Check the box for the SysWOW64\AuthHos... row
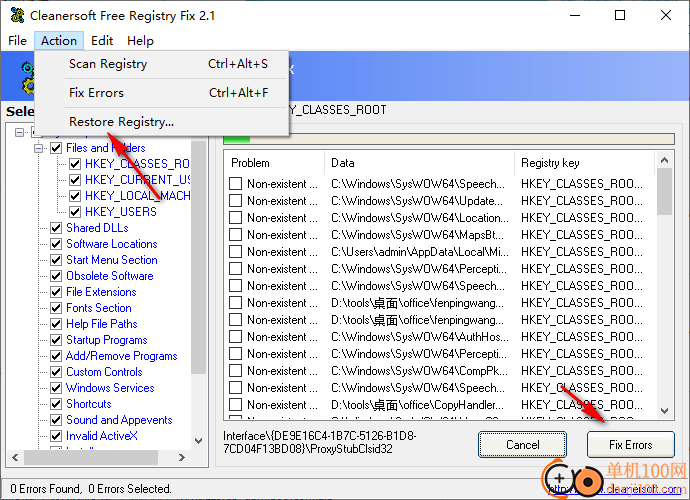690x500 pixels. (x=235, y=337)
